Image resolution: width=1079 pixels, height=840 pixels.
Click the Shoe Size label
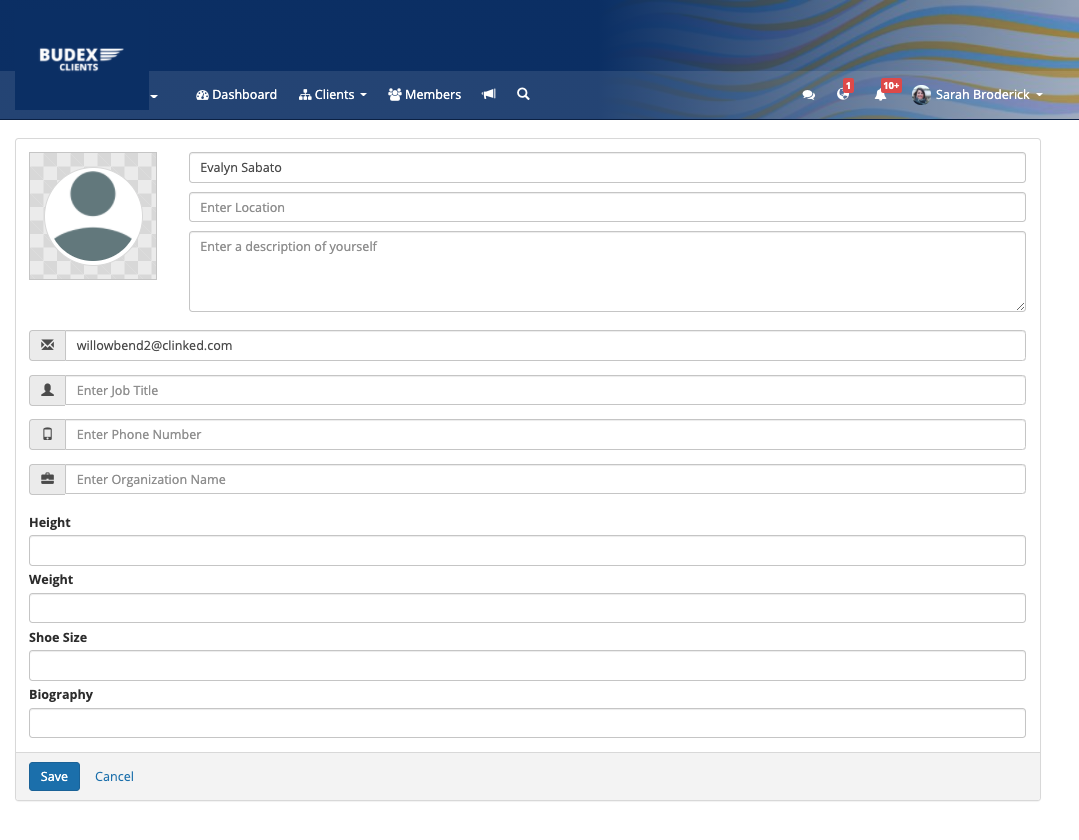click(x=58, y=637)
